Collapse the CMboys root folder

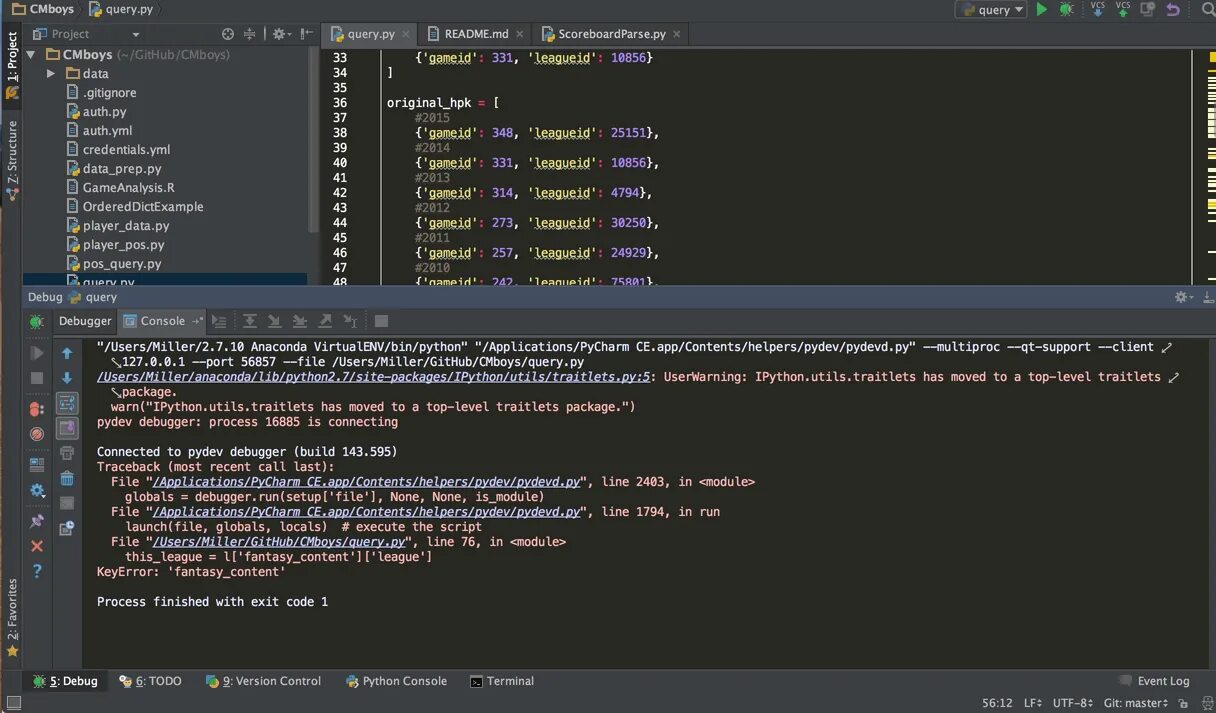[x=31, y=55]
